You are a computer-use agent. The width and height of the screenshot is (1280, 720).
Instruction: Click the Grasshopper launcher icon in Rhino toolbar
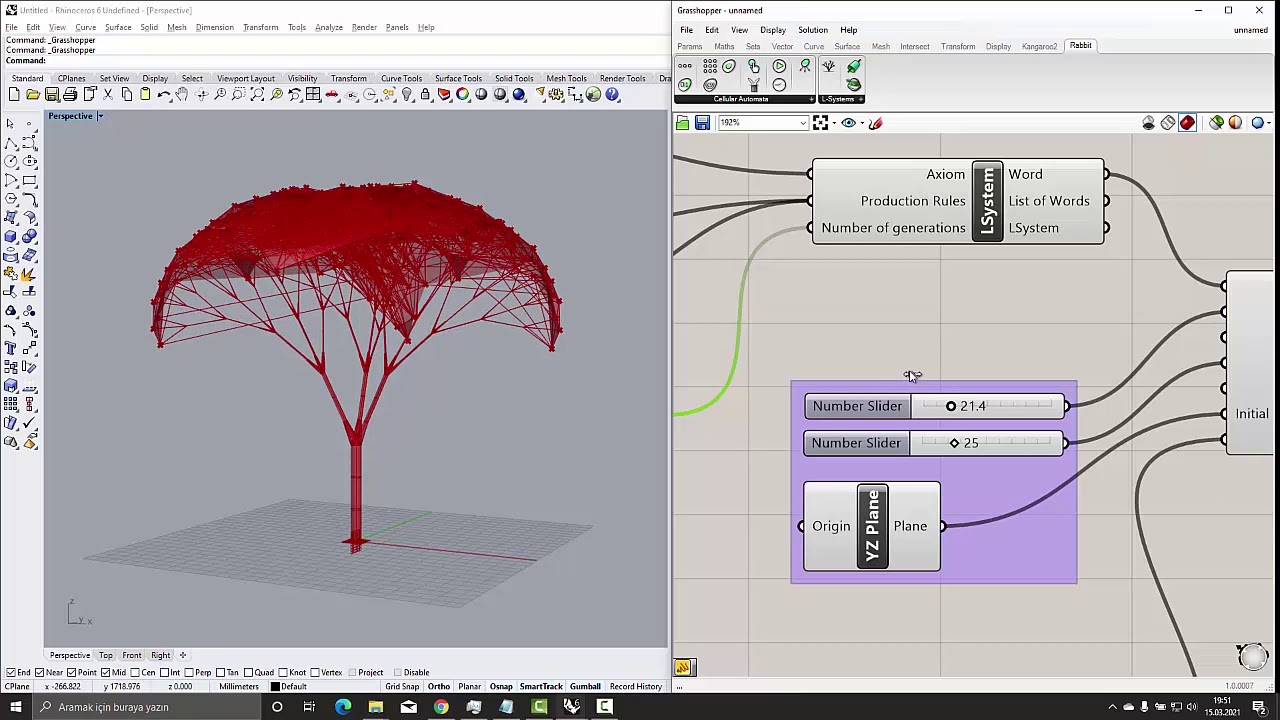tap(594, 95)
